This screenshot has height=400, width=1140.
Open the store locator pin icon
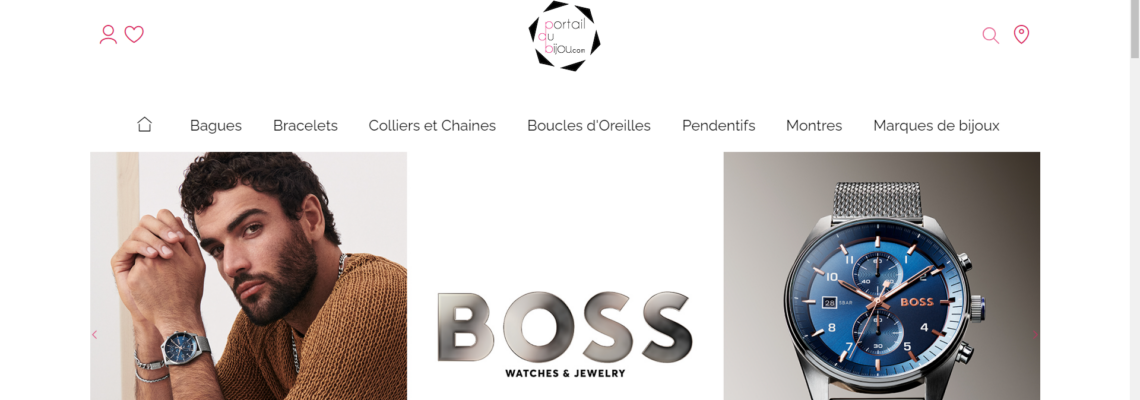point(1021,34)
